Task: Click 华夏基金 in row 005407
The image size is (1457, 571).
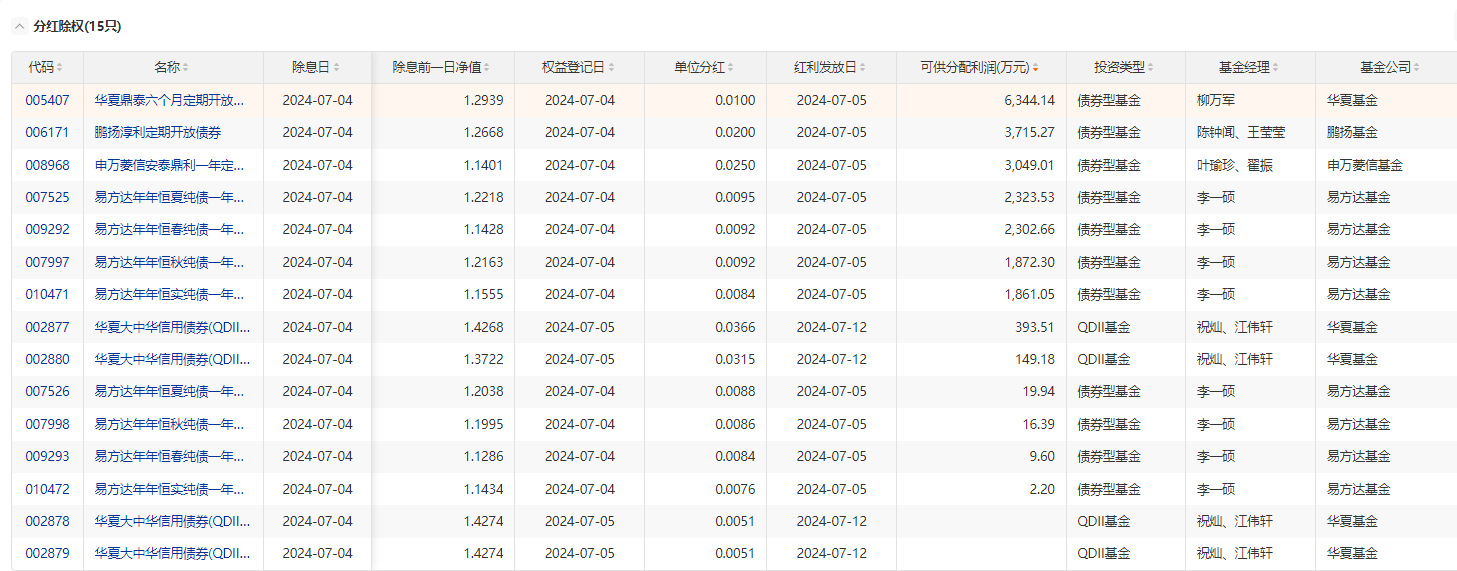Action: (1352, 100)
